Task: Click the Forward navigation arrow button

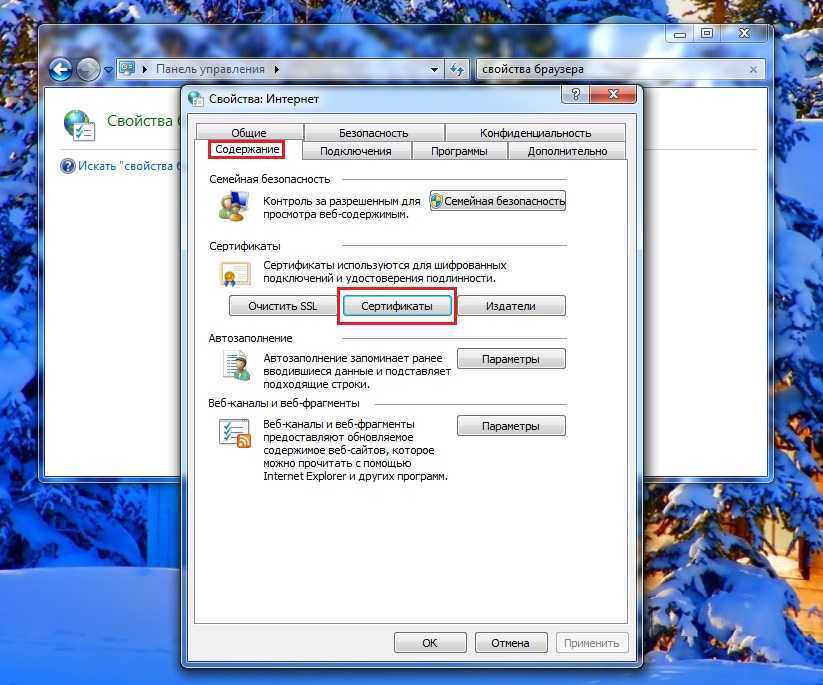Action: [88, 70]
